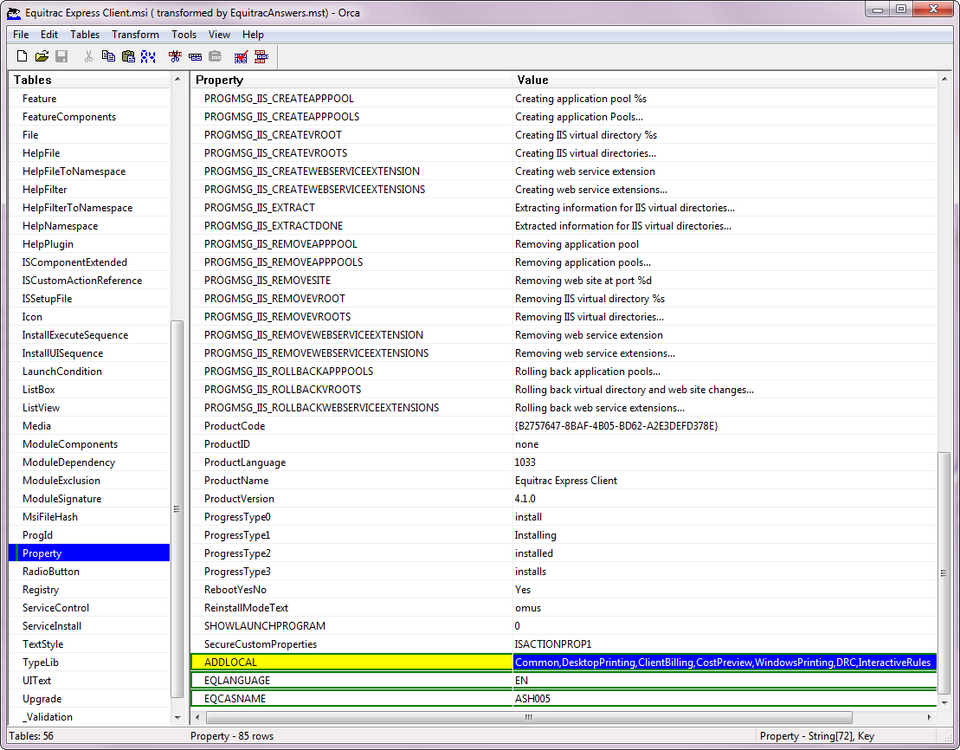Click the property grid scroll right arrow
This screenshot has width=960, height=750.
[929, 717]
